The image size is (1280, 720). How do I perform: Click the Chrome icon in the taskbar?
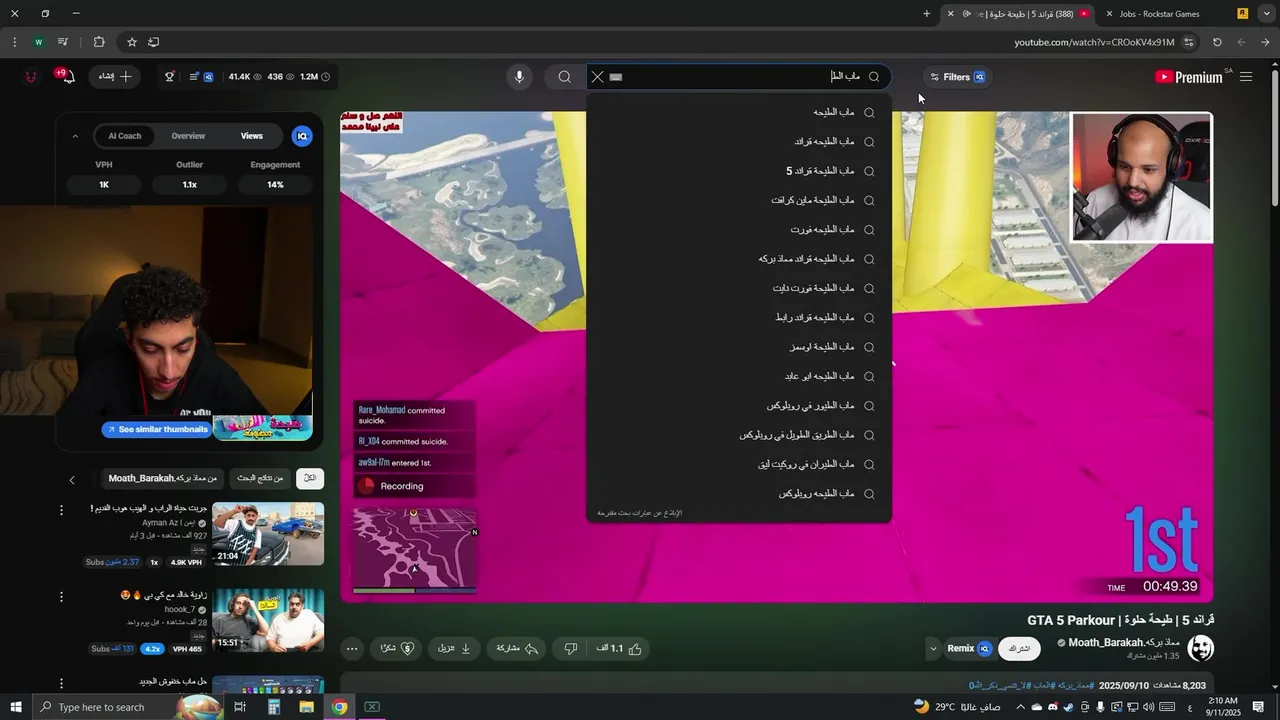(340, 707)
